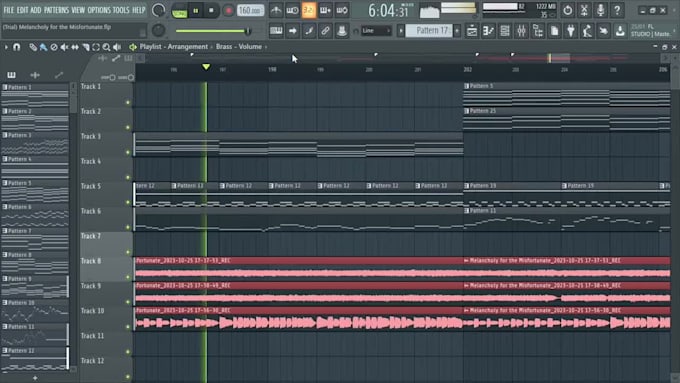This screenshot has height=383, width=680.
Task: Open the Browser view icon
Action: click(538, 31)
